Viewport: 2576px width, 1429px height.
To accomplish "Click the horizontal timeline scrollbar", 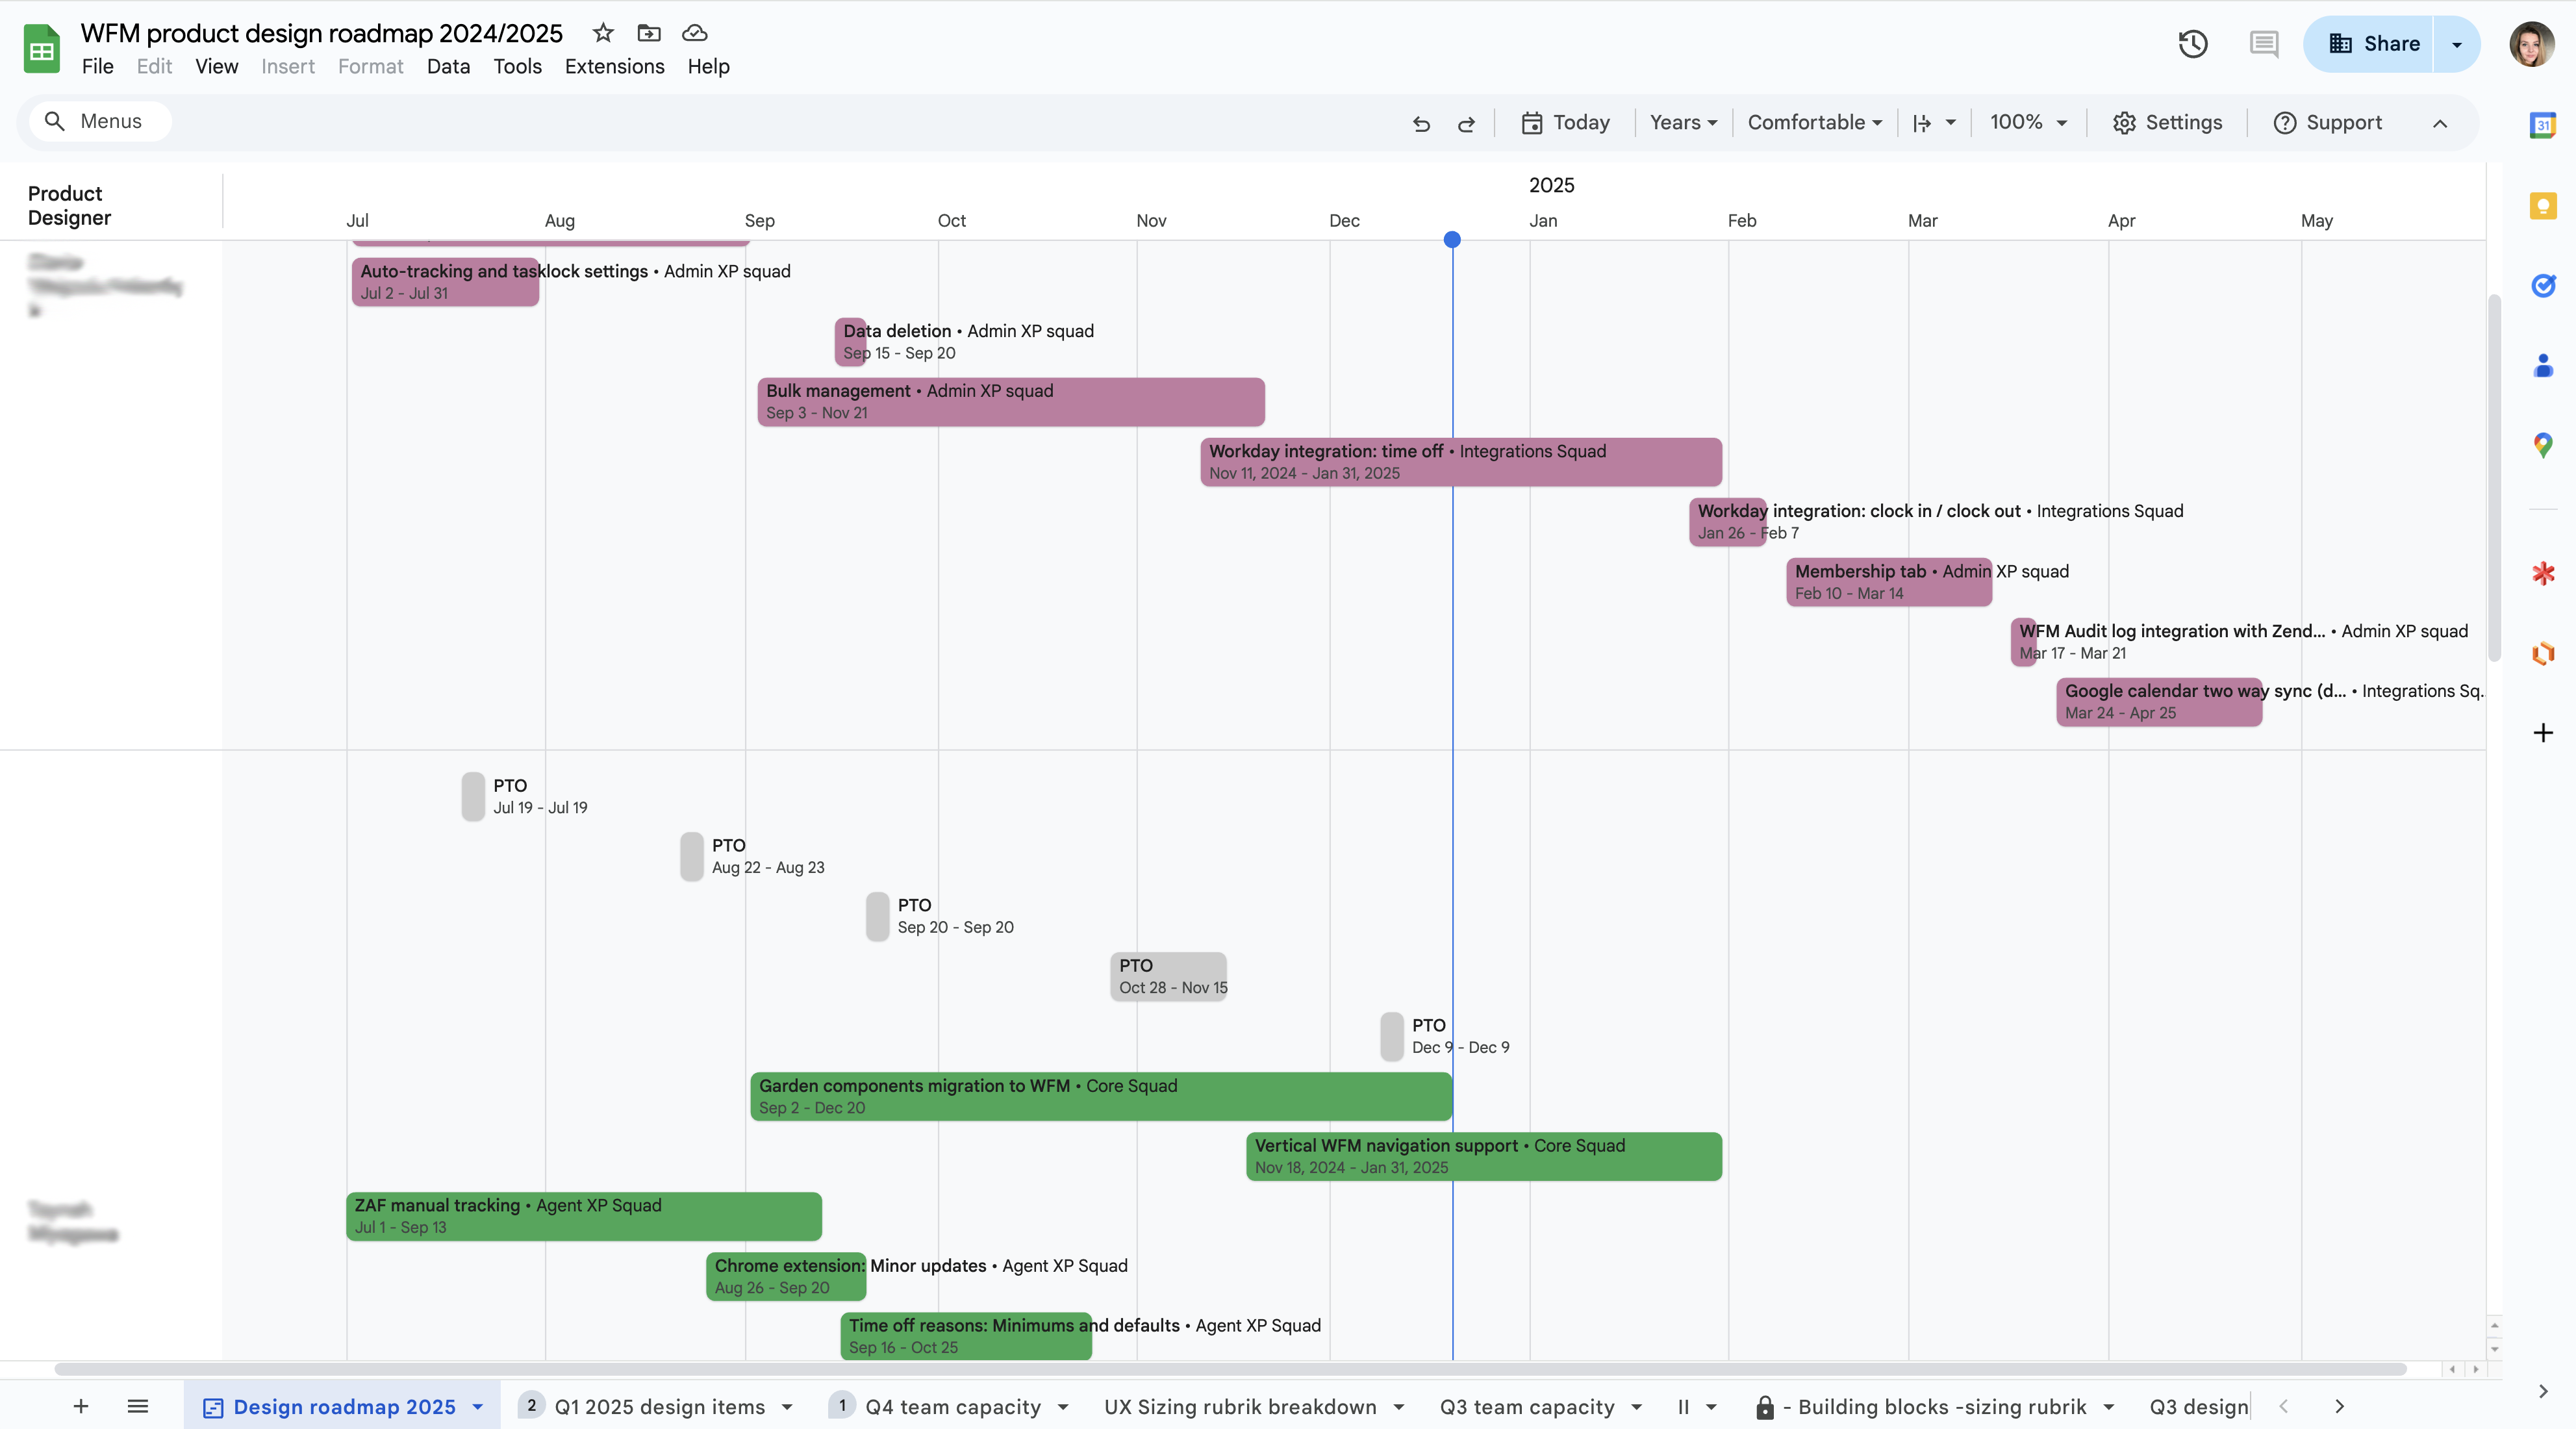I will (x=1230, y=1369).
